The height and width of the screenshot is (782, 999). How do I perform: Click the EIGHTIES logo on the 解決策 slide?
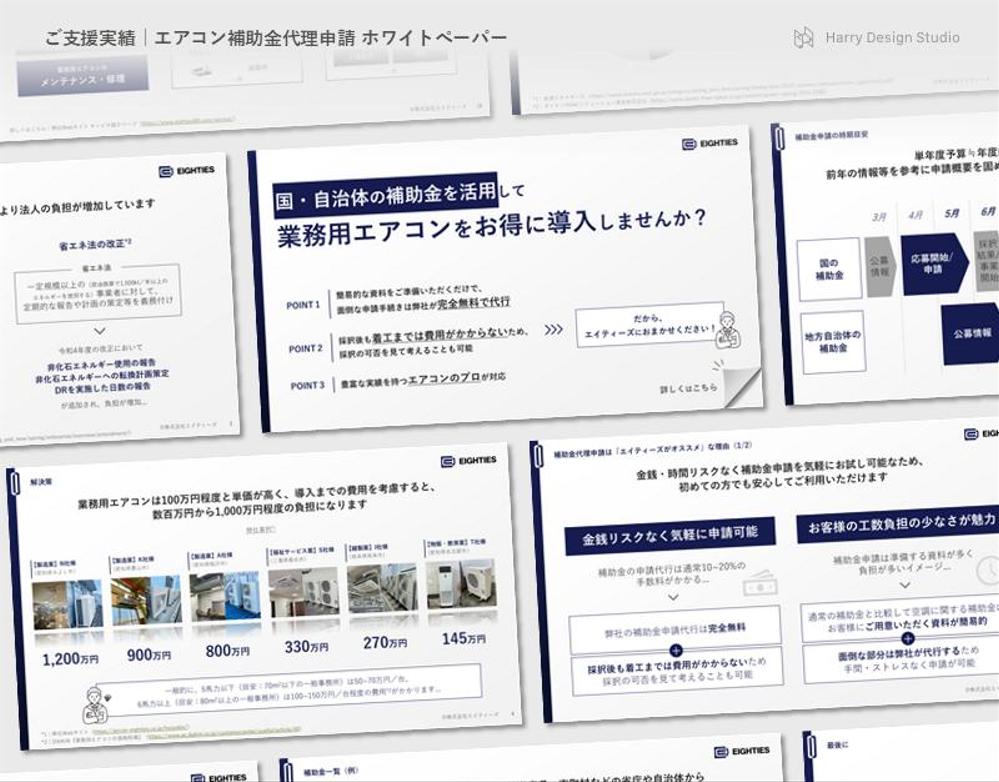[x=468, y=460]
